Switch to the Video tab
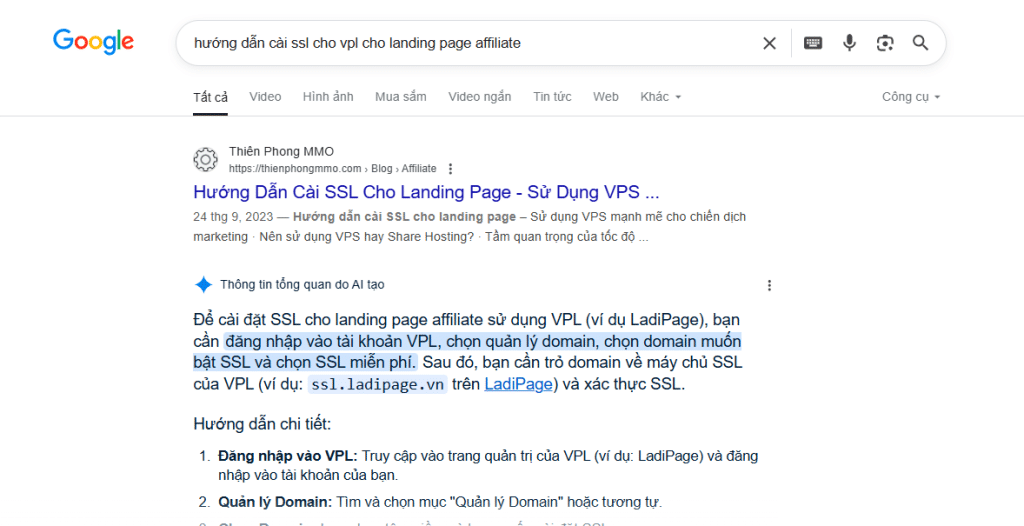This screenshot has height=526, width=1024. (x=265, y=97)
